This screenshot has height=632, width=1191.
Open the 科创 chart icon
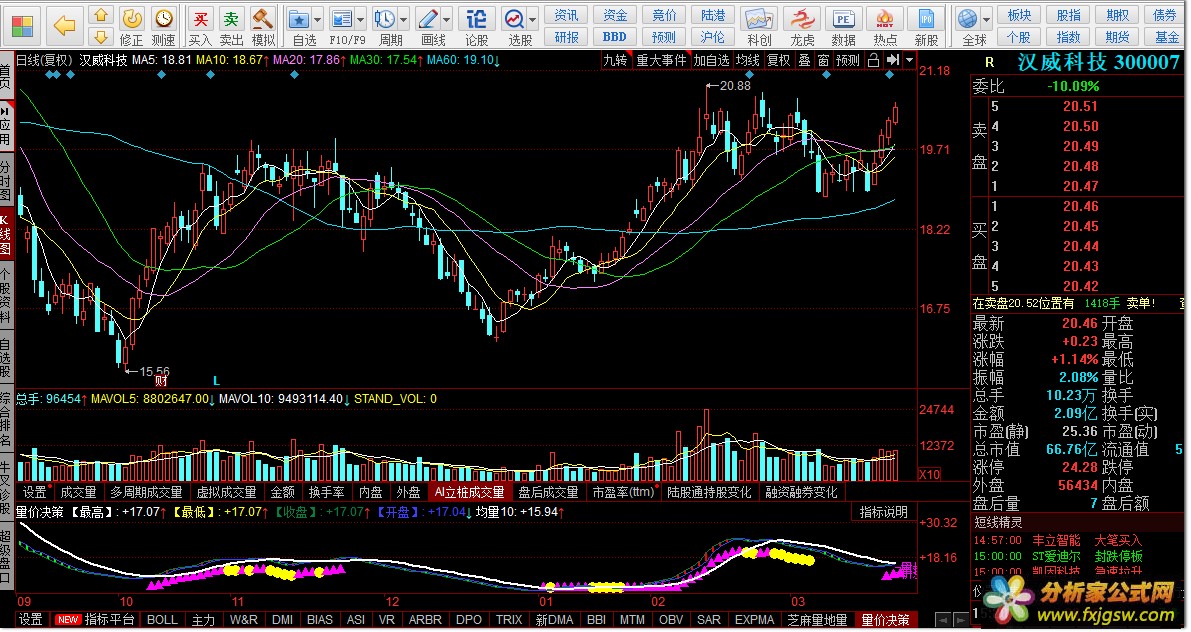pos(759,19)
